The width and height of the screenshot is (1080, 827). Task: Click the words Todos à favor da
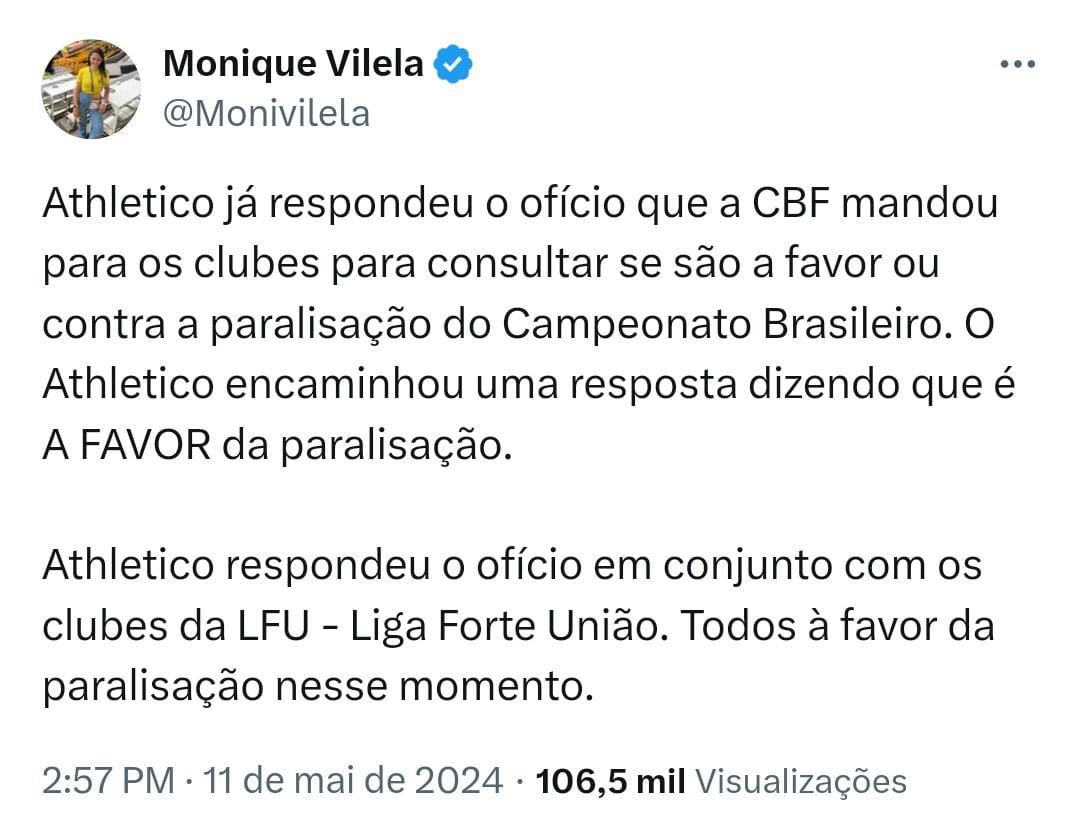pos(836,627)
